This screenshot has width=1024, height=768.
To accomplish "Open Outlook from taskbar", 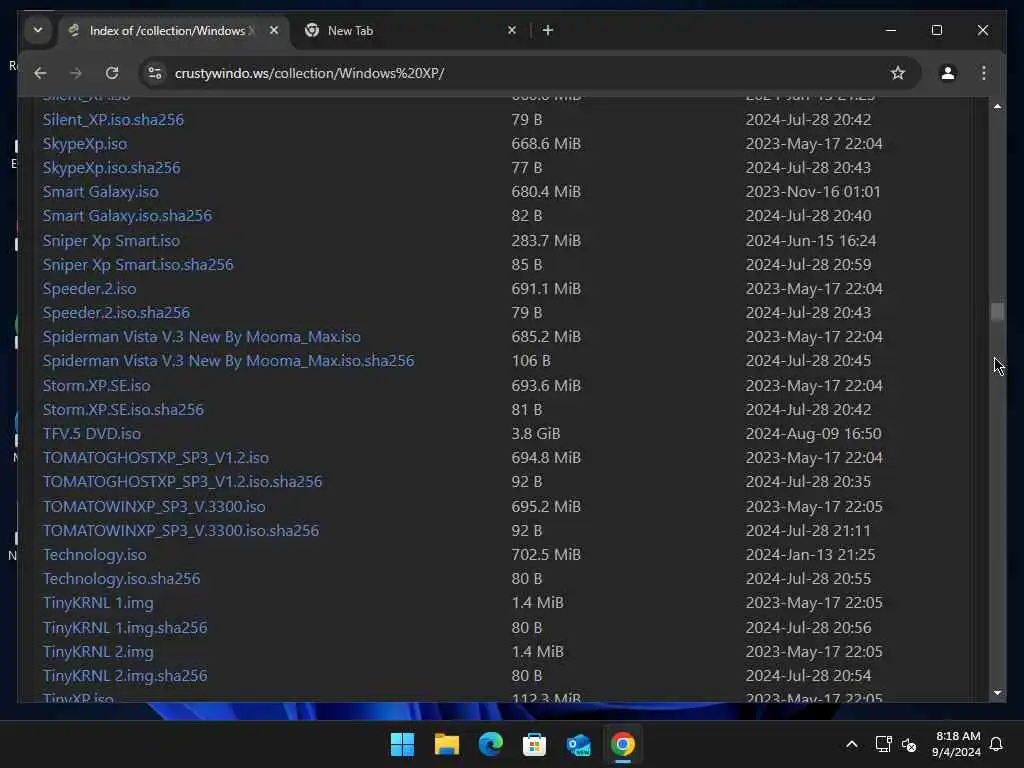I will (579, 744).
